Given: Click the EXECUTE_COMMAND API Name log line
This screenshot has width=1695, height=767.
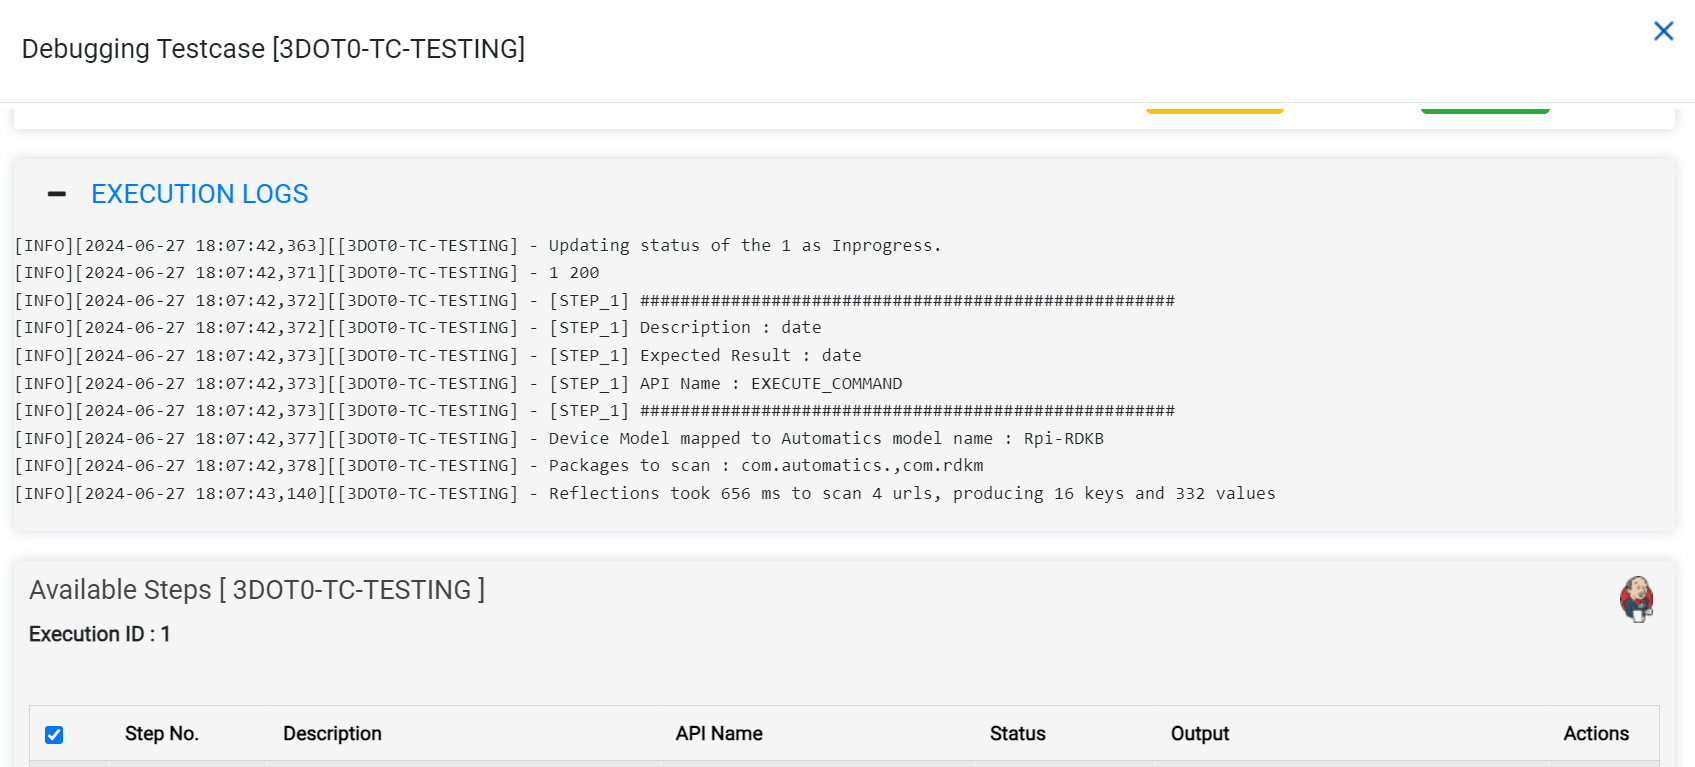Looking at the screenshot, I should (x=457, y=384).
